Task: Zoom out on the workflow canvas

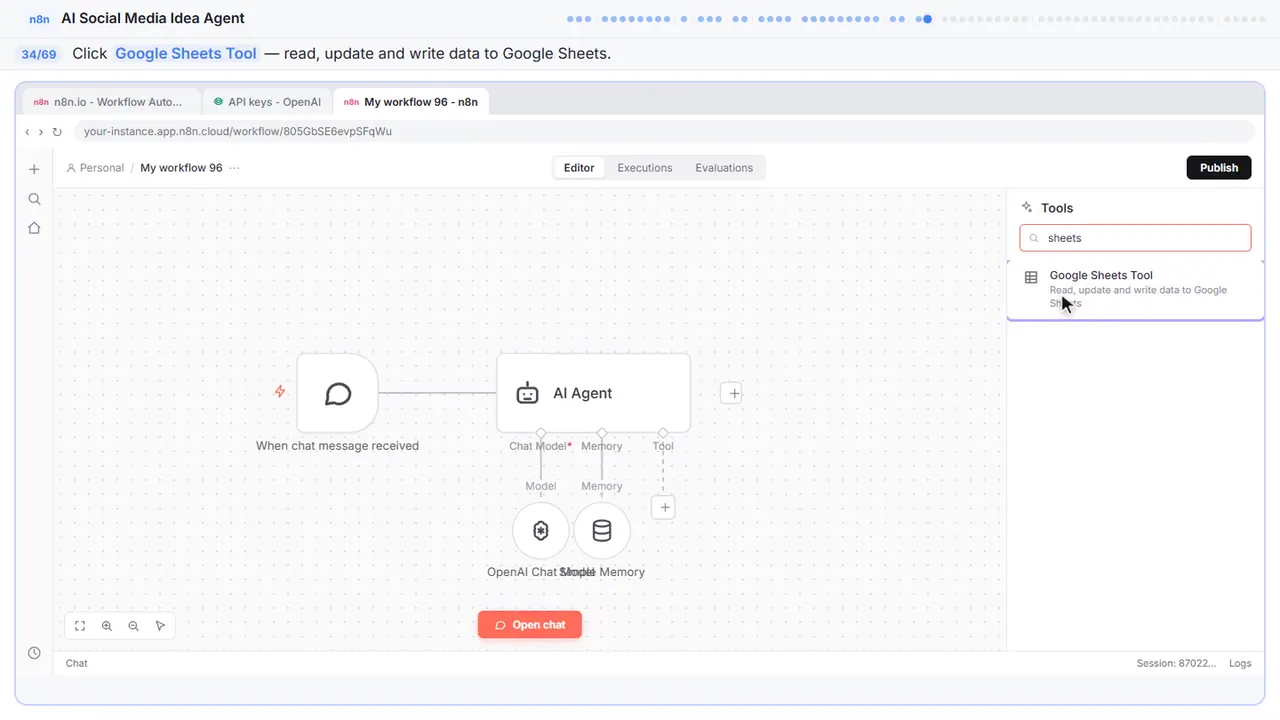Action: click(x=134, y=626)
